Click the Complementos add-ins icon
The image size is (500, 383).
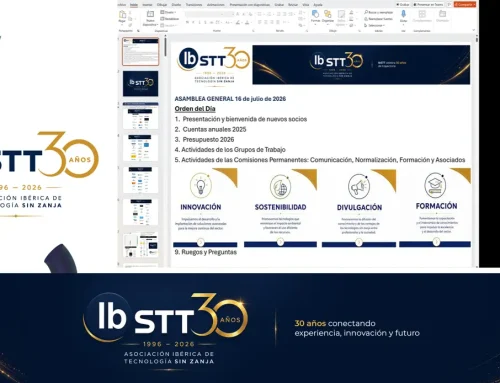coord(422,14)
